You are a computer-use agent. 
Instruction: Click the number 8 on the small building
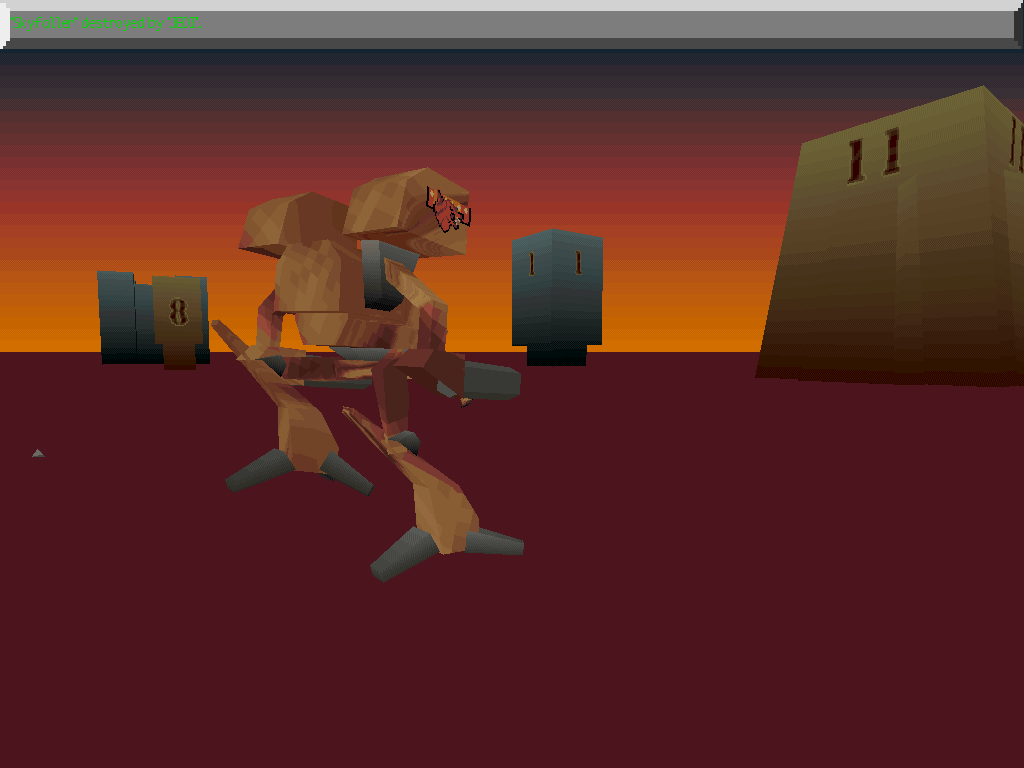[178, 313]
